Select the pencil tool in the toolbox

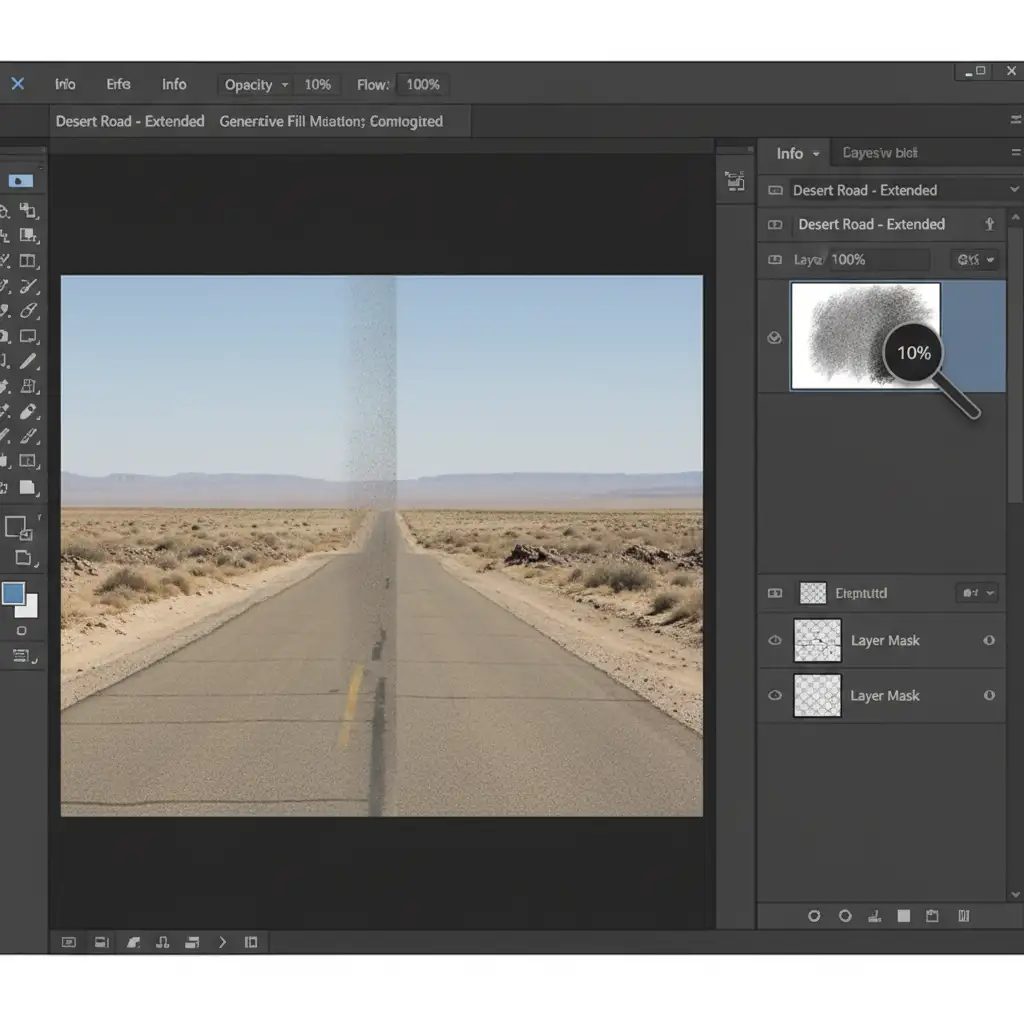(x=28, y=361)
